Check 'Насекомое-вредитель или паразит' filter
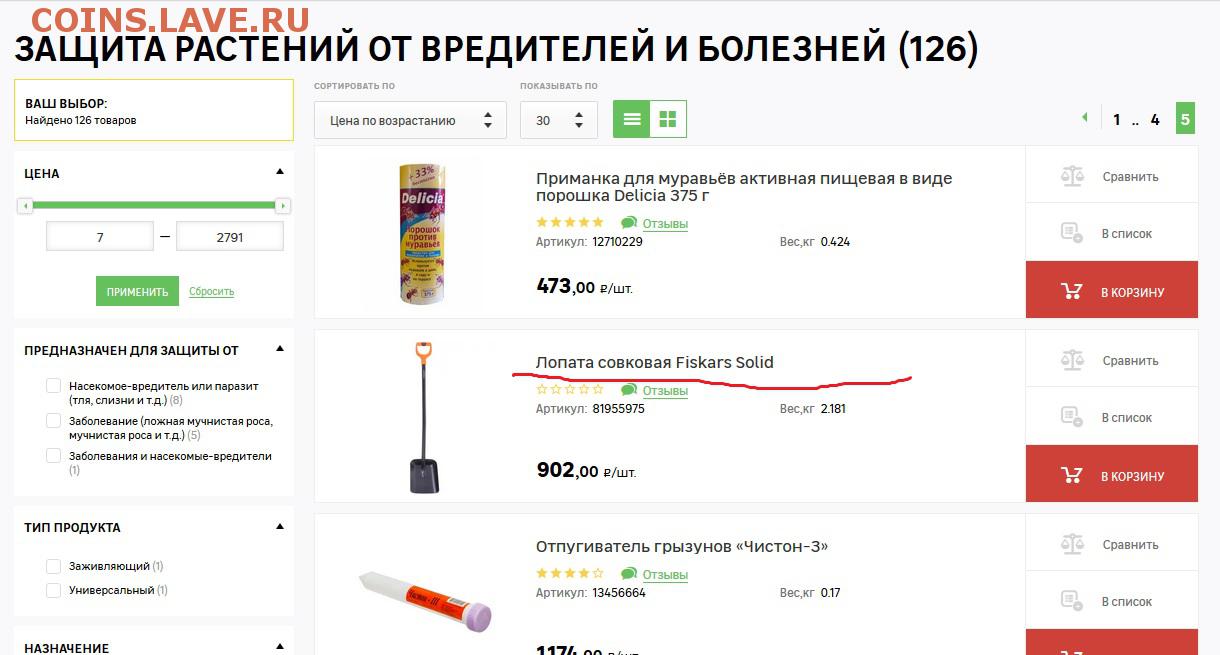This screenshot has width=1220, height=655. (x=54, y=386)
